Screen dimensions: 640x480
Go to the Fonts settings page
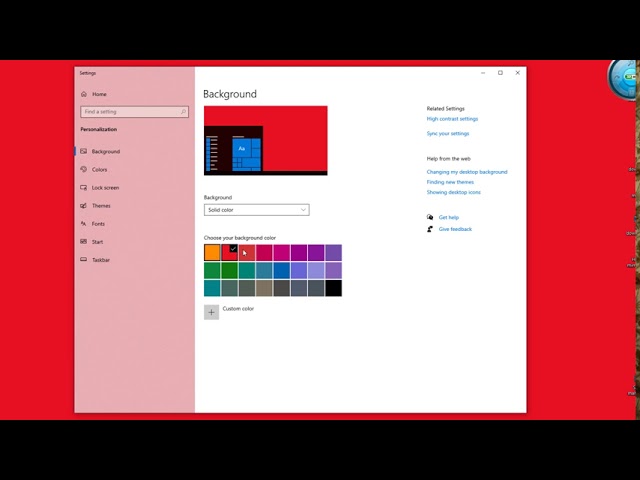tap(98, 224)
